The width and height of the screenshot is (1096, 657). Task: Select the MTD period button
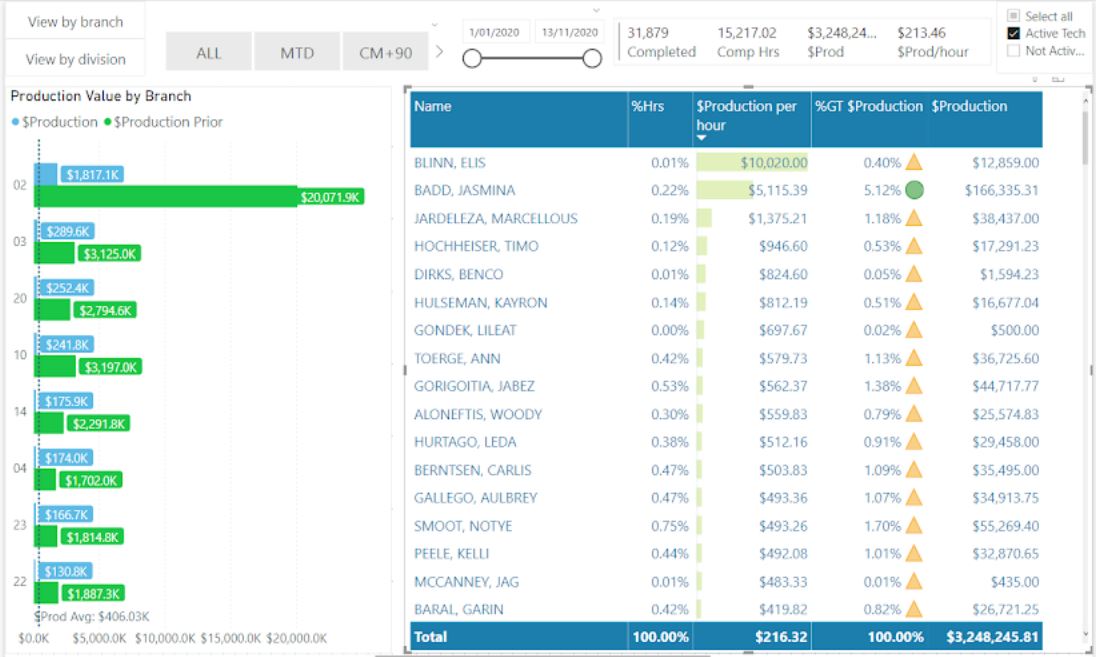click(x=297, y=51)
